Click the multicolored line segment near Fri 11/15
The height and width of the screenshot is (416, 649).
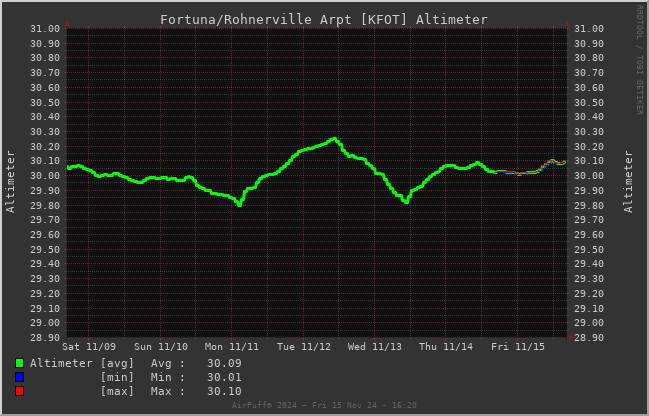(530, 168)
